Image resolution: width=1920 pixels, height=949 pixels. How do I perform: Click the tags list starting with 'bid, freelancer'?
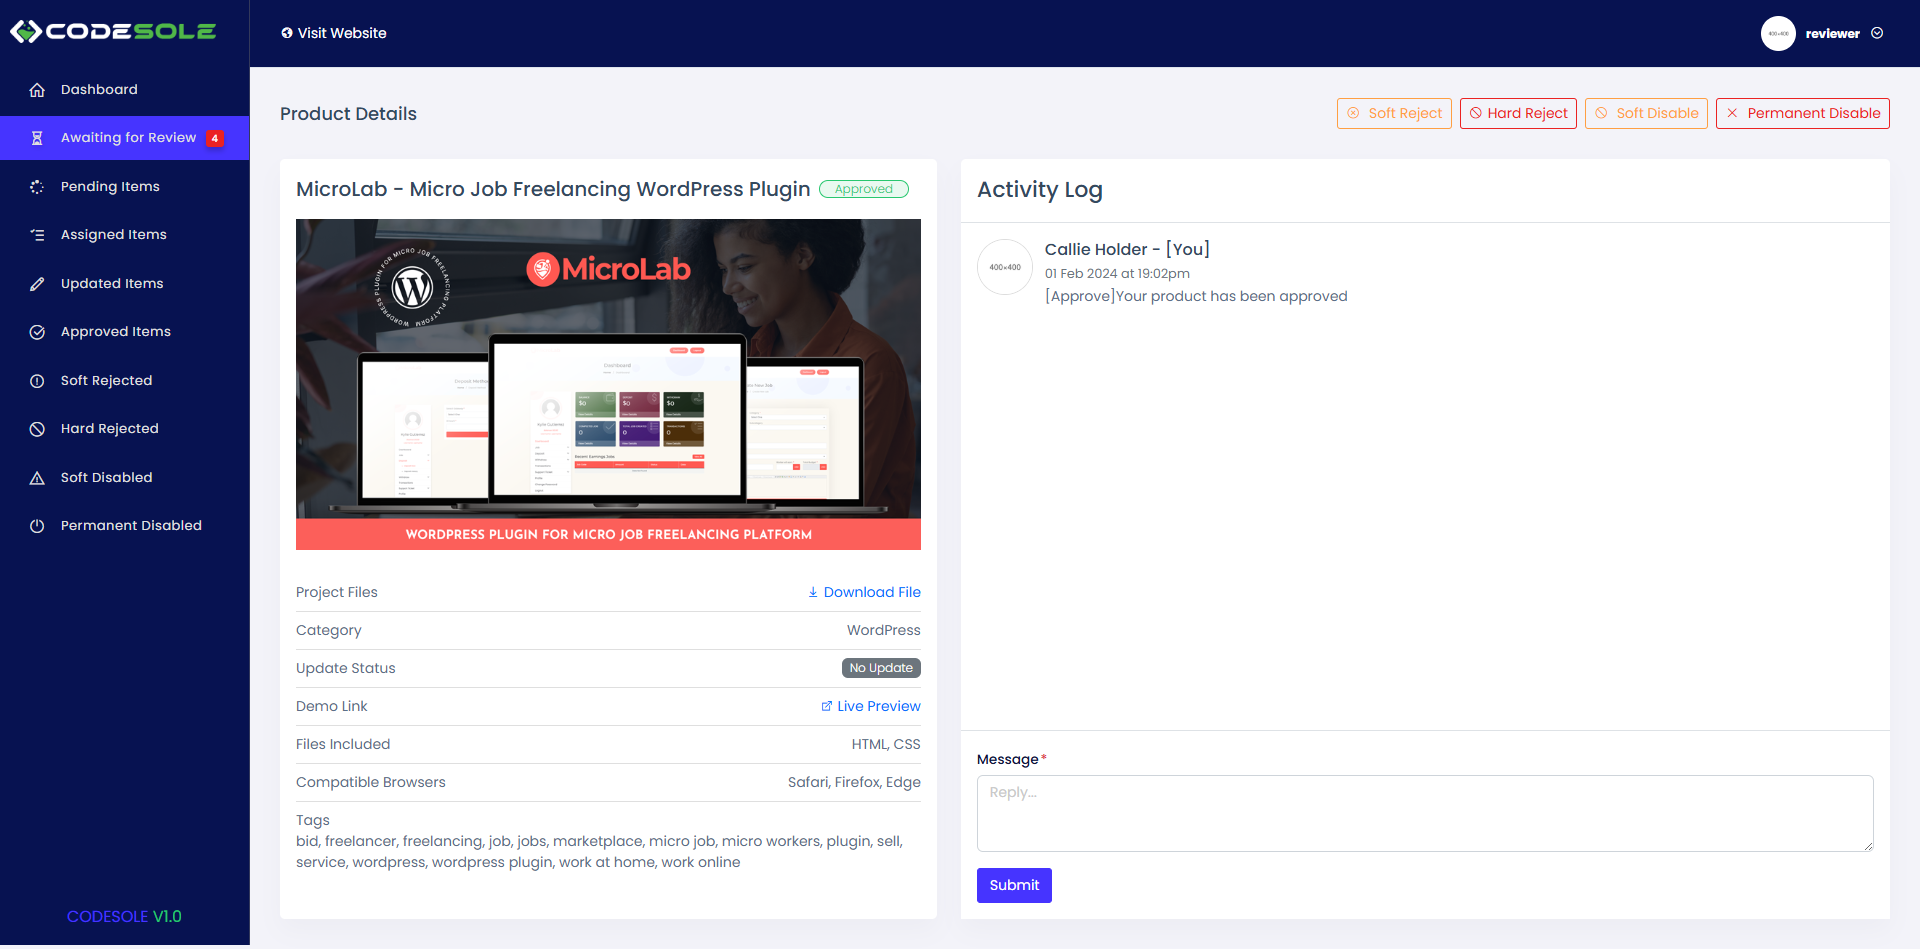click(600, 852)
